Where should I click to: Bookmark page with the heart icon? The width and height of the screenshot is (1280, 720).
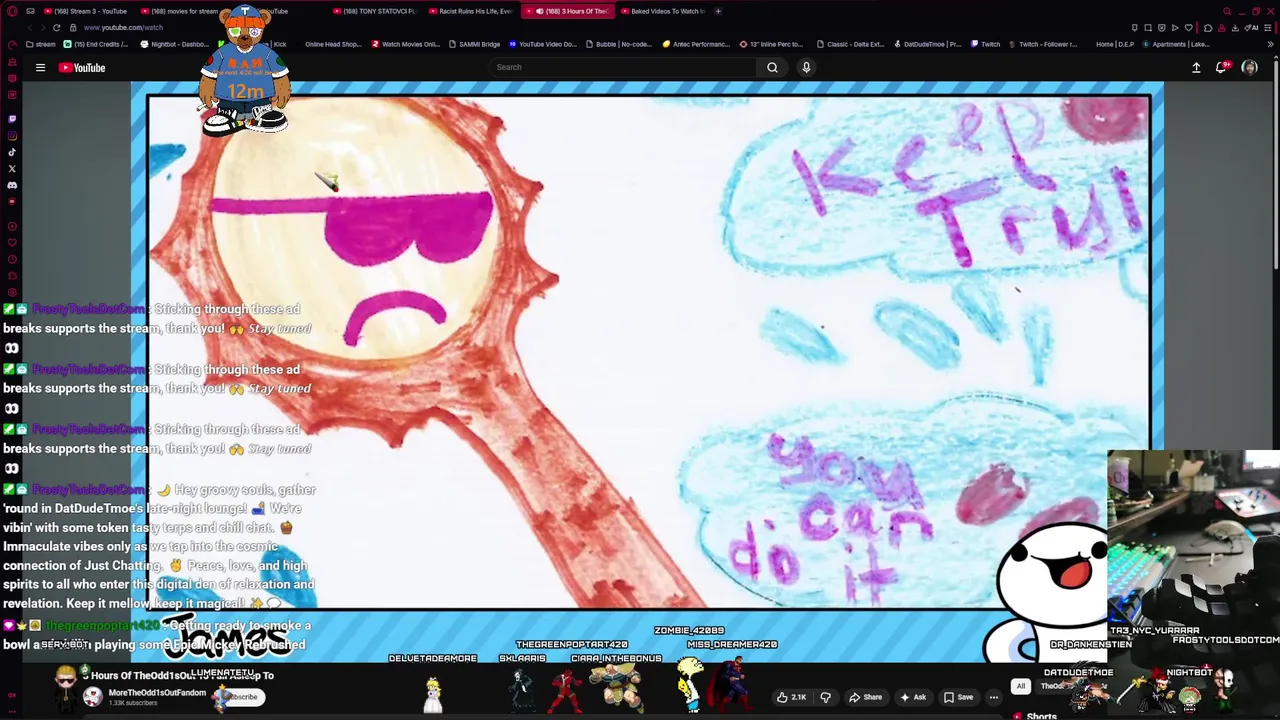pos(1187,27)
